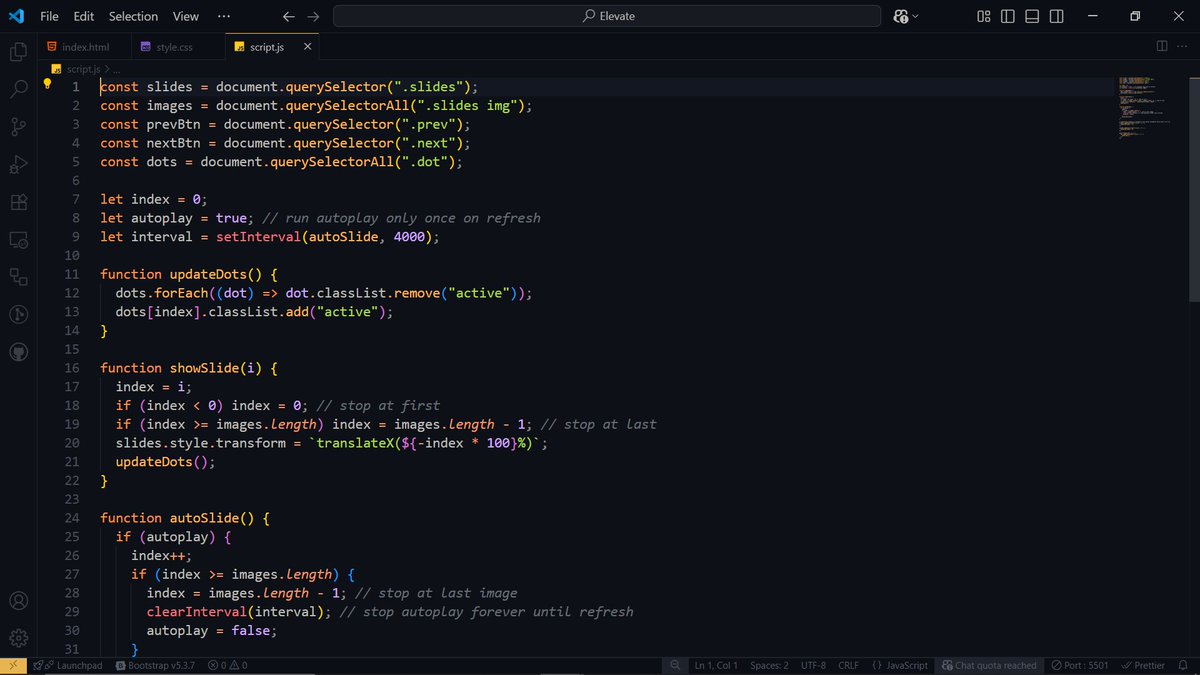This screenshot has width=1200, height=675.
Task: Open the Manage gear icon
Action: [x=18, y=638]
